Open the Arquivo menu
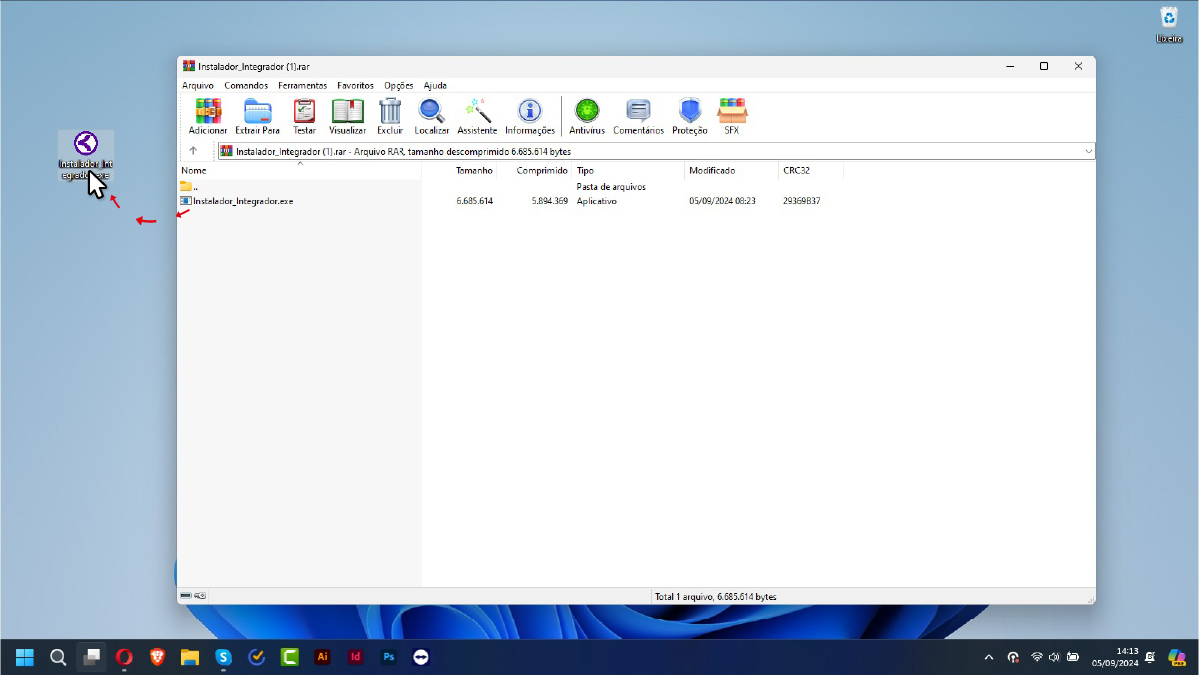Image resolution: width=1199 pixels, height=675 pixels. pyautogui.click(x=198, y=86)
